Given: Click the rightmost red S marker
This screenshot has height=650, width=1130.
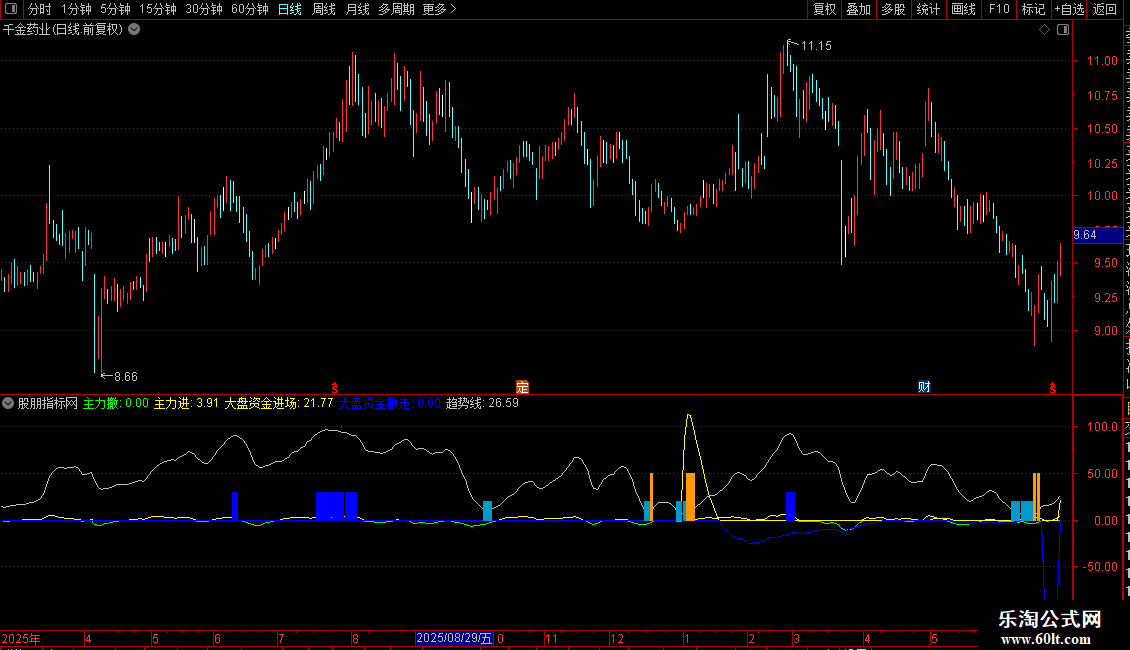Looking at the screenshot, I should click(x=1053, y=388).
